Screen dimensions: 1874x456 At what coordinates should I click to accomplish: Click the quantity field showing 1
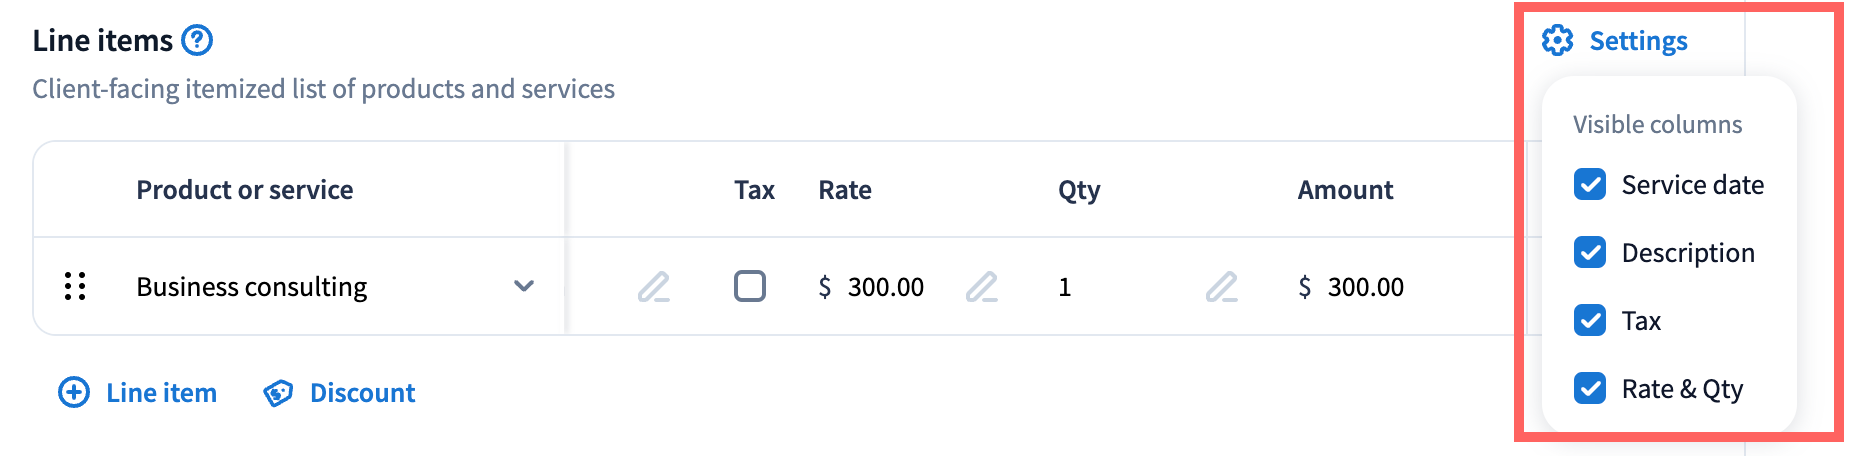(1065, 287)
